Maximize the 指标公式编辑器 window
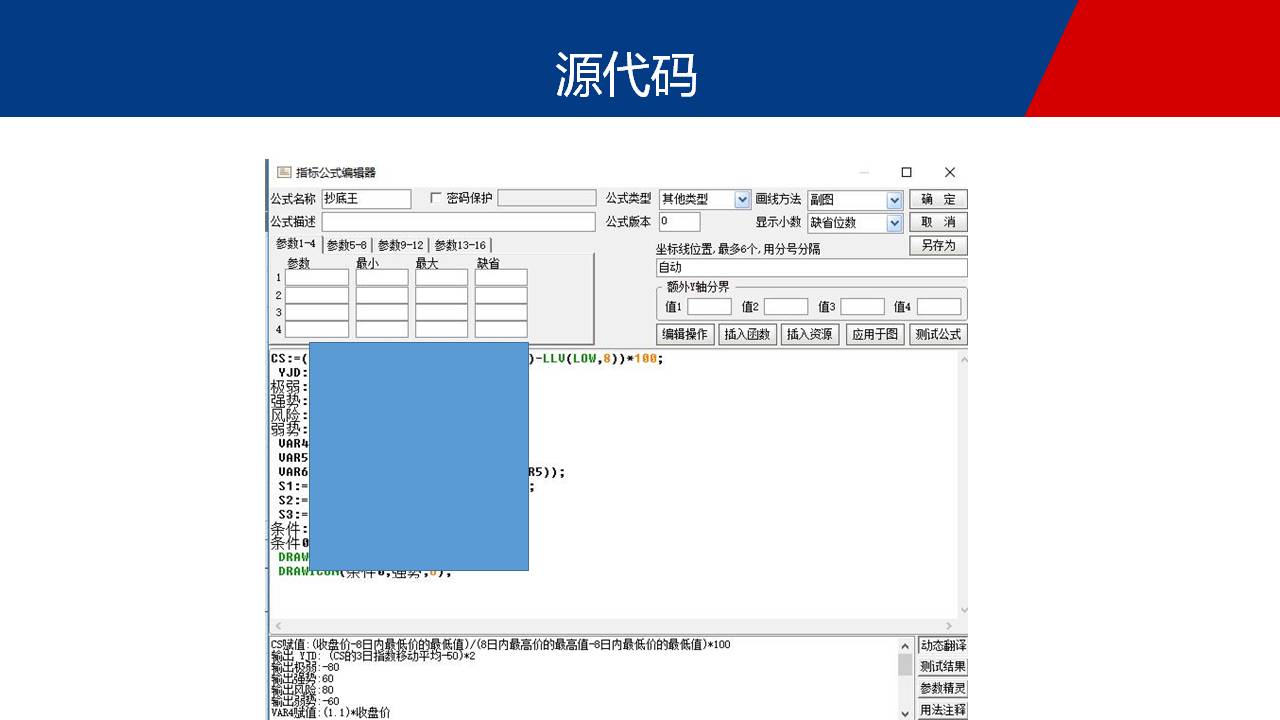Viewport: 1280px width, 720px height. (x=906, y=172)
